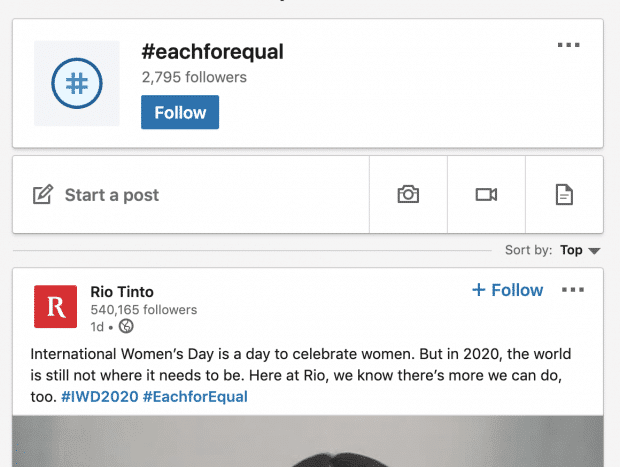Add a photo with the camera icon

[x=408, y=195]
